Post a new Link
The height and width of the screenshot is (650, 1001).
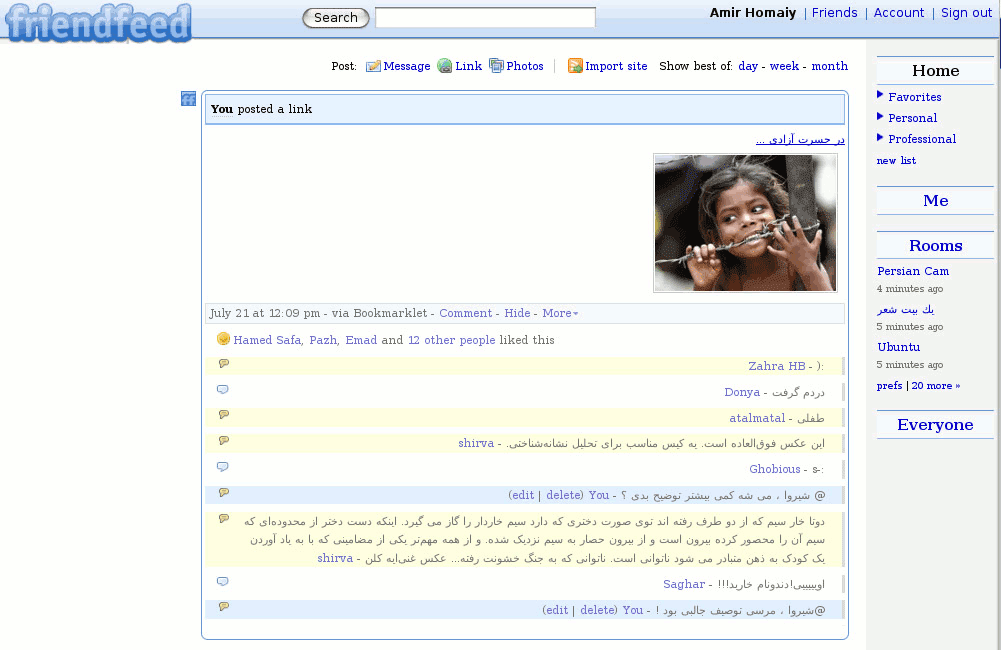[469, 66]
